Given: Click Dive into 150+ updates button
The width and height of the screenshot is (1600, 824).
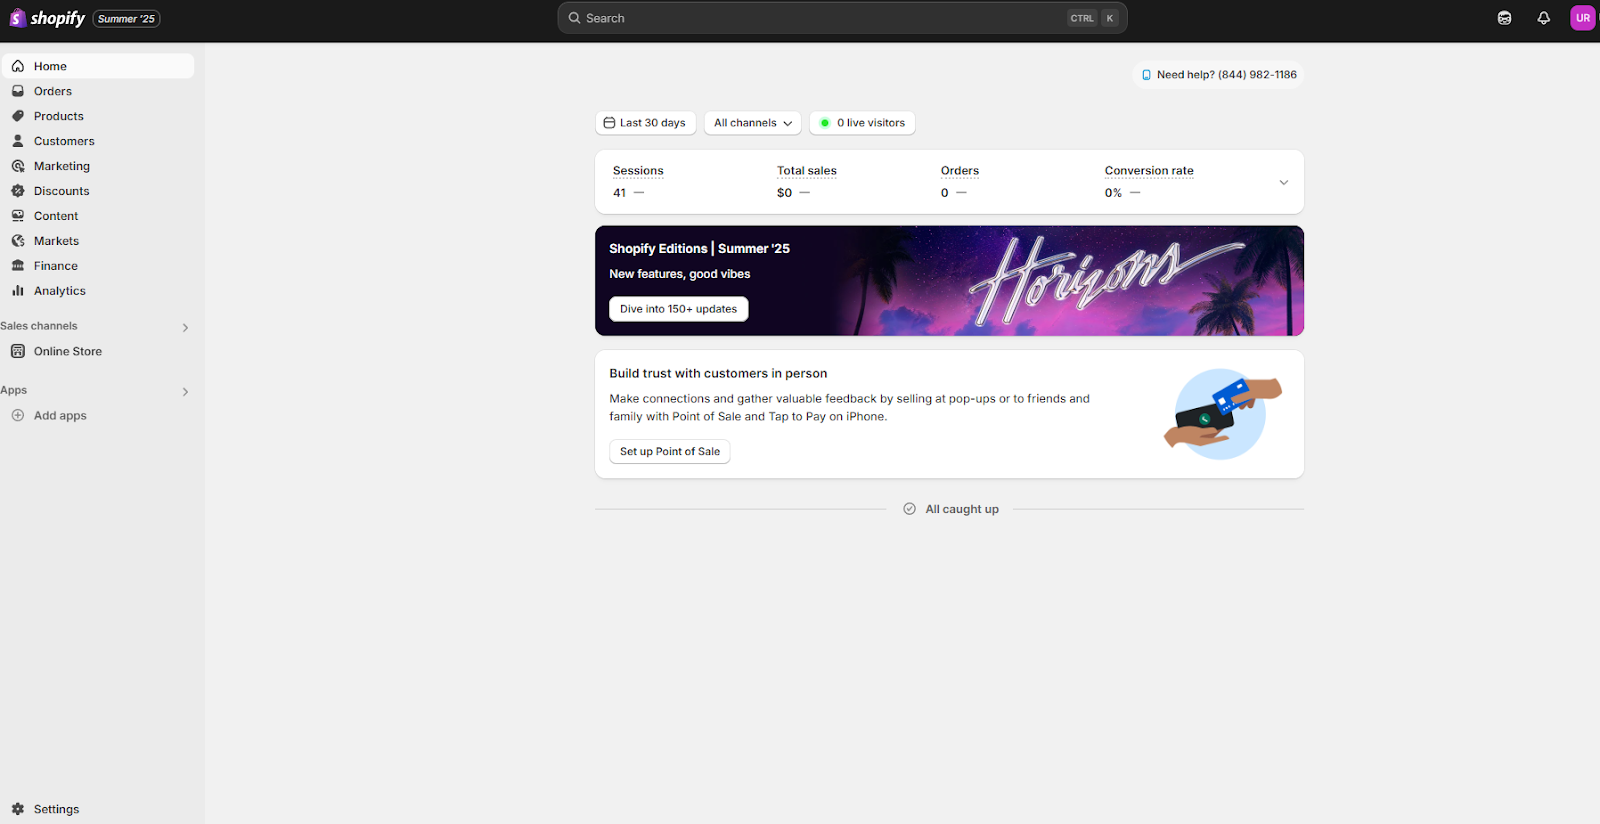Looking at the screenshot, I should pyautogui.click(x=679, y=309).
